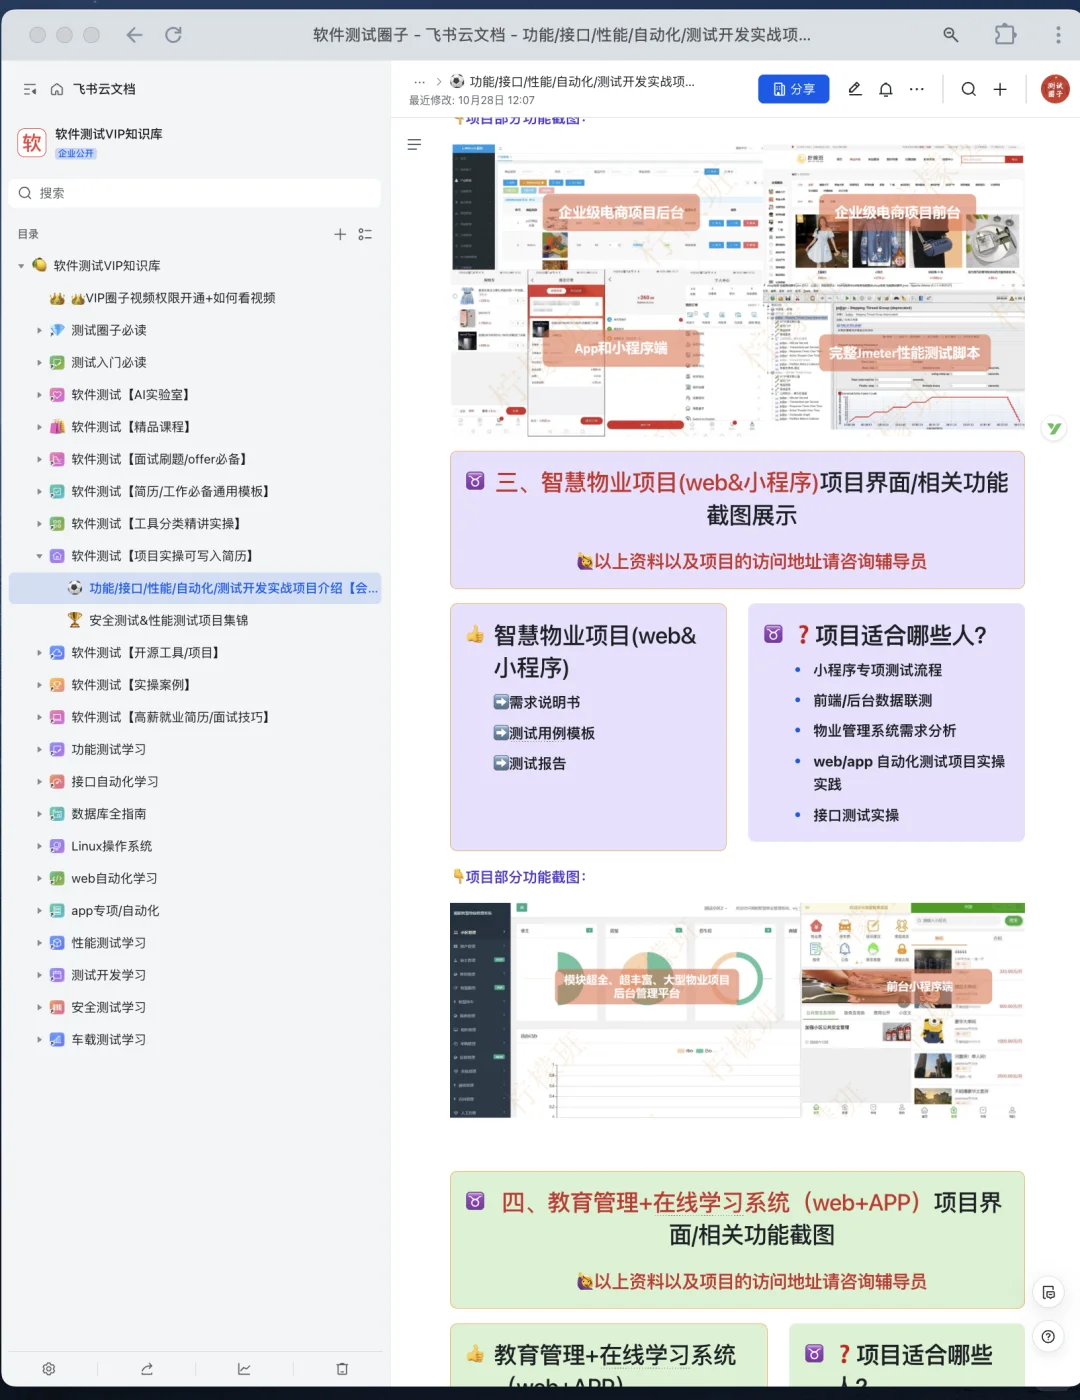
Task: Open the more options (...) menu in toolbar
Action: click(917, 89)
